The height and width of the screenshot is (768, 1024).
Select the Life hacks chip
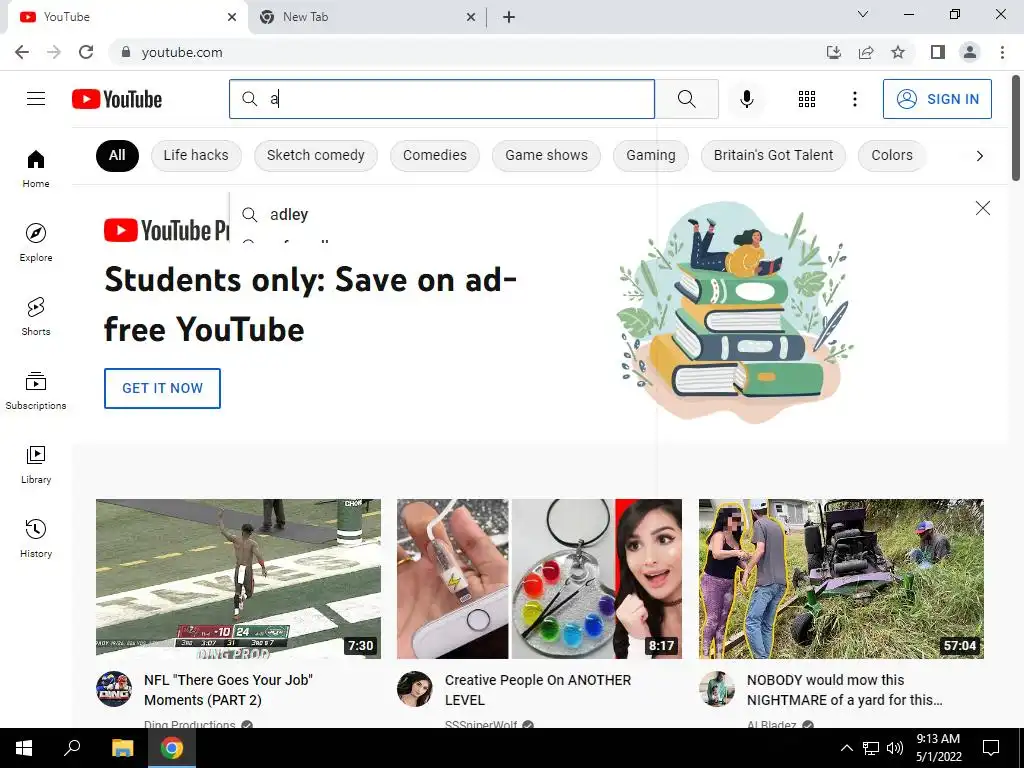click(196, 155)
